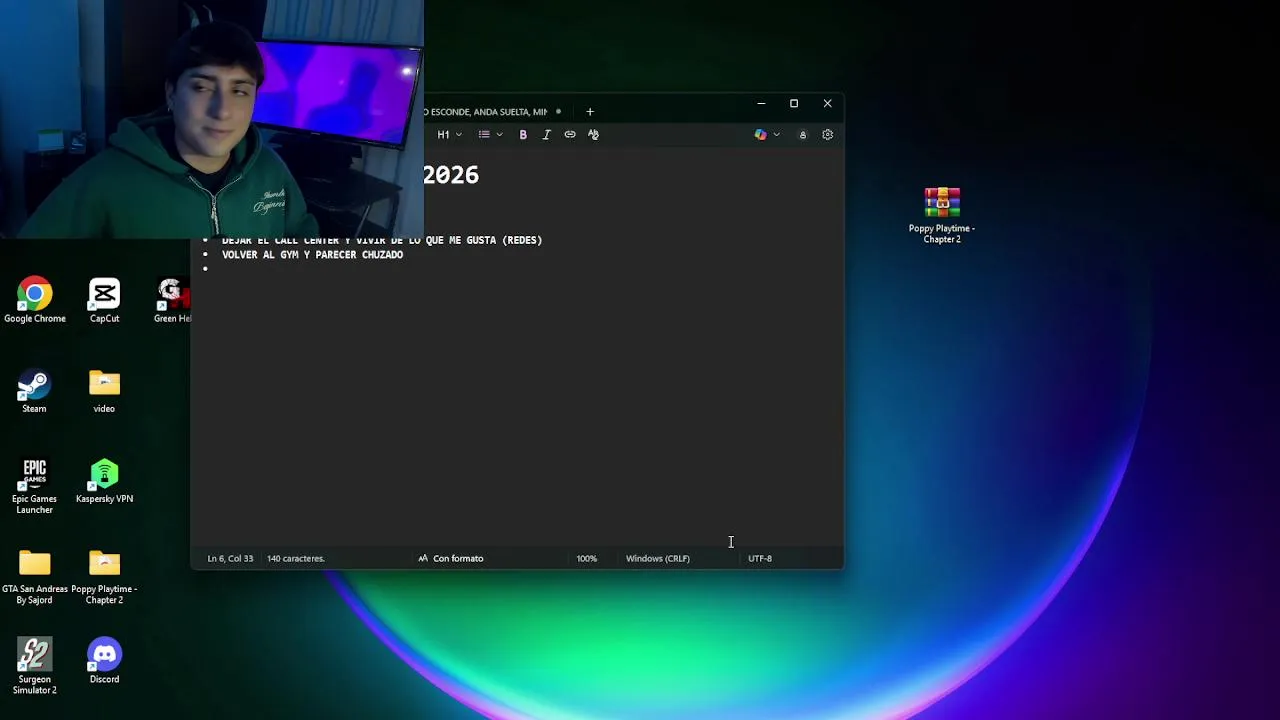
Task: Open the Copilot menu in Notepad
Action: pos(767,135)
